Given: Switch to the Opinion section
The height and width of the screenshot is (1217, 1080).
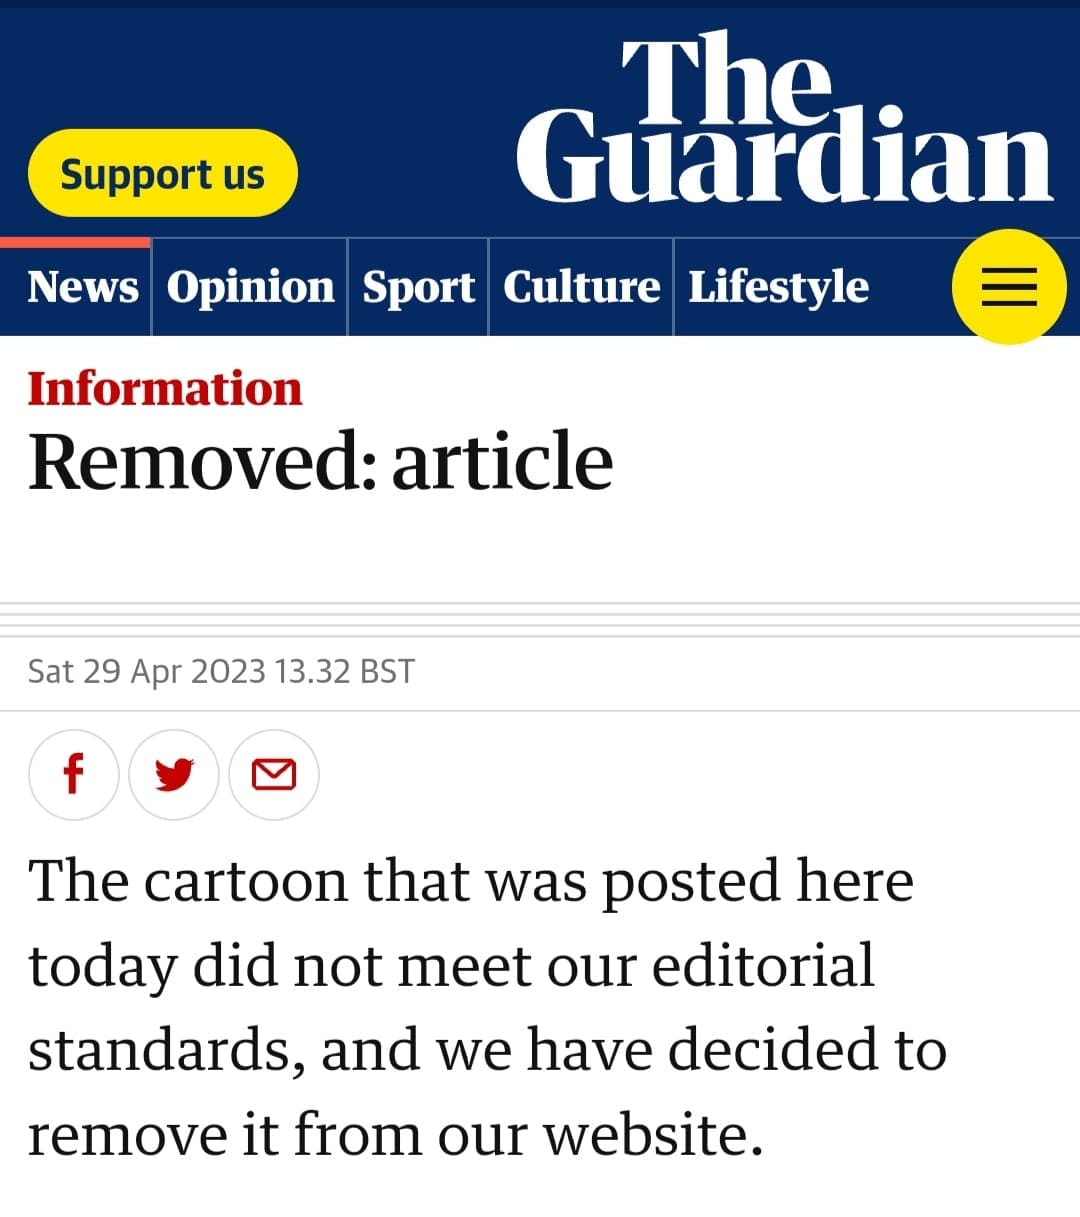Looking at the screenshot, I should pos(250,287).
